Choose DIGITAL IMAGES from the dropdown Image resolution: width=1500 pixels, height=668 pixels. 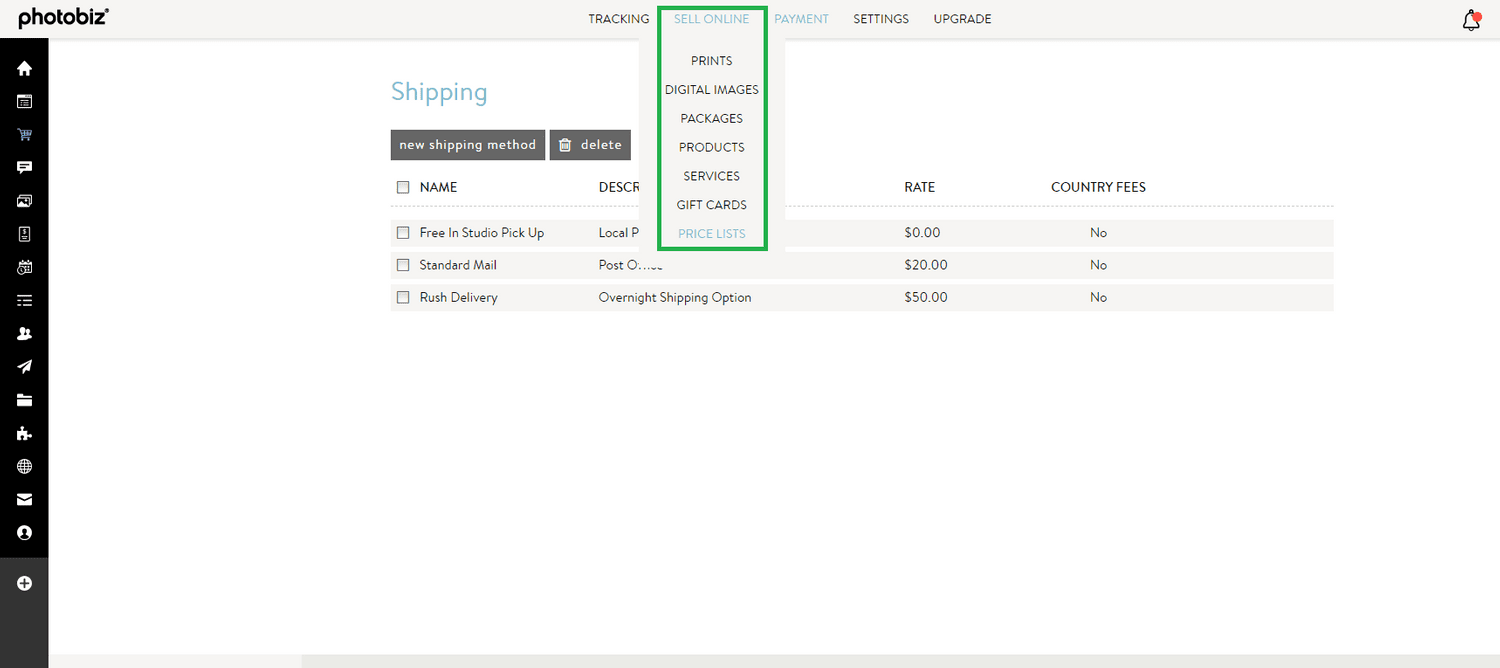point(712,90)
